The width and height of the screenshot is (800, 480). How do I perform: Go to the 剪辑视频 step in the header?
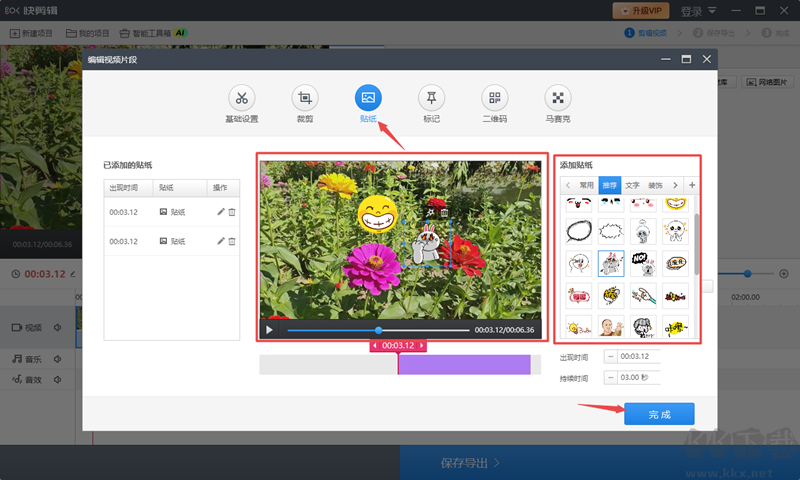(x=645, y=33)
